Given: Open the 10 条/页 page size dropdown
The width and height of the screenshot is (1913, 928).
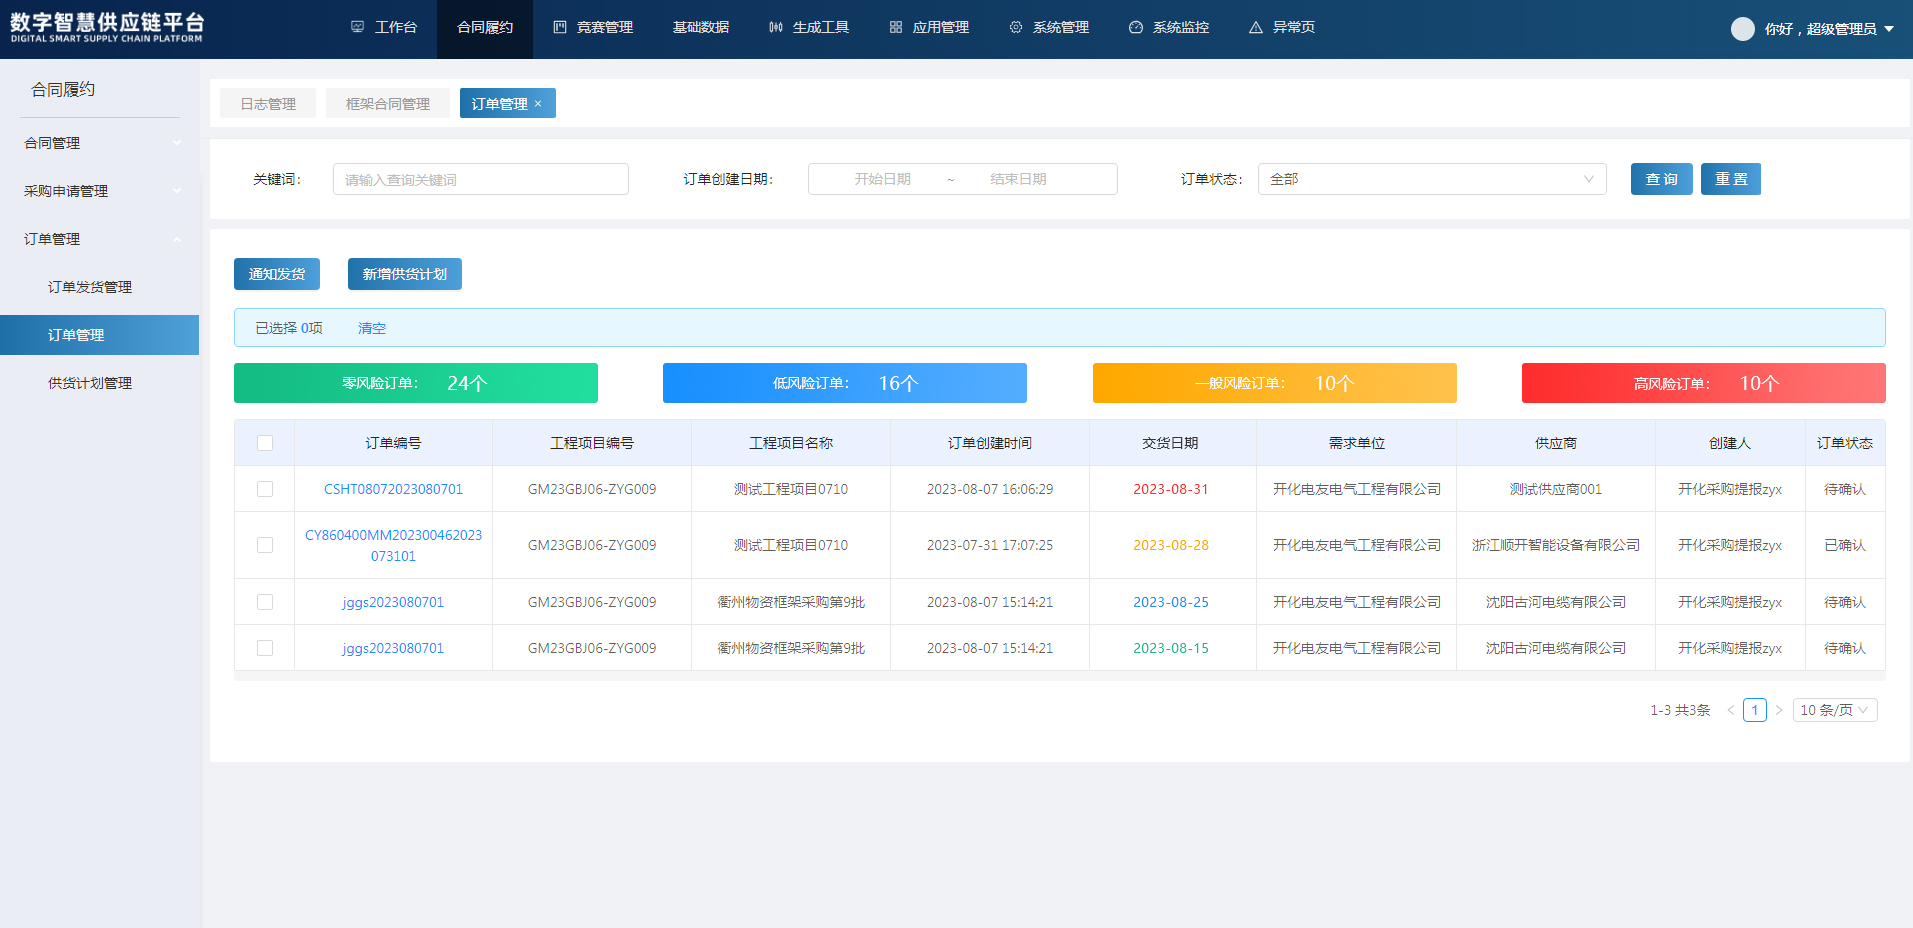Looking at the screenshot, I should 1835,710.
